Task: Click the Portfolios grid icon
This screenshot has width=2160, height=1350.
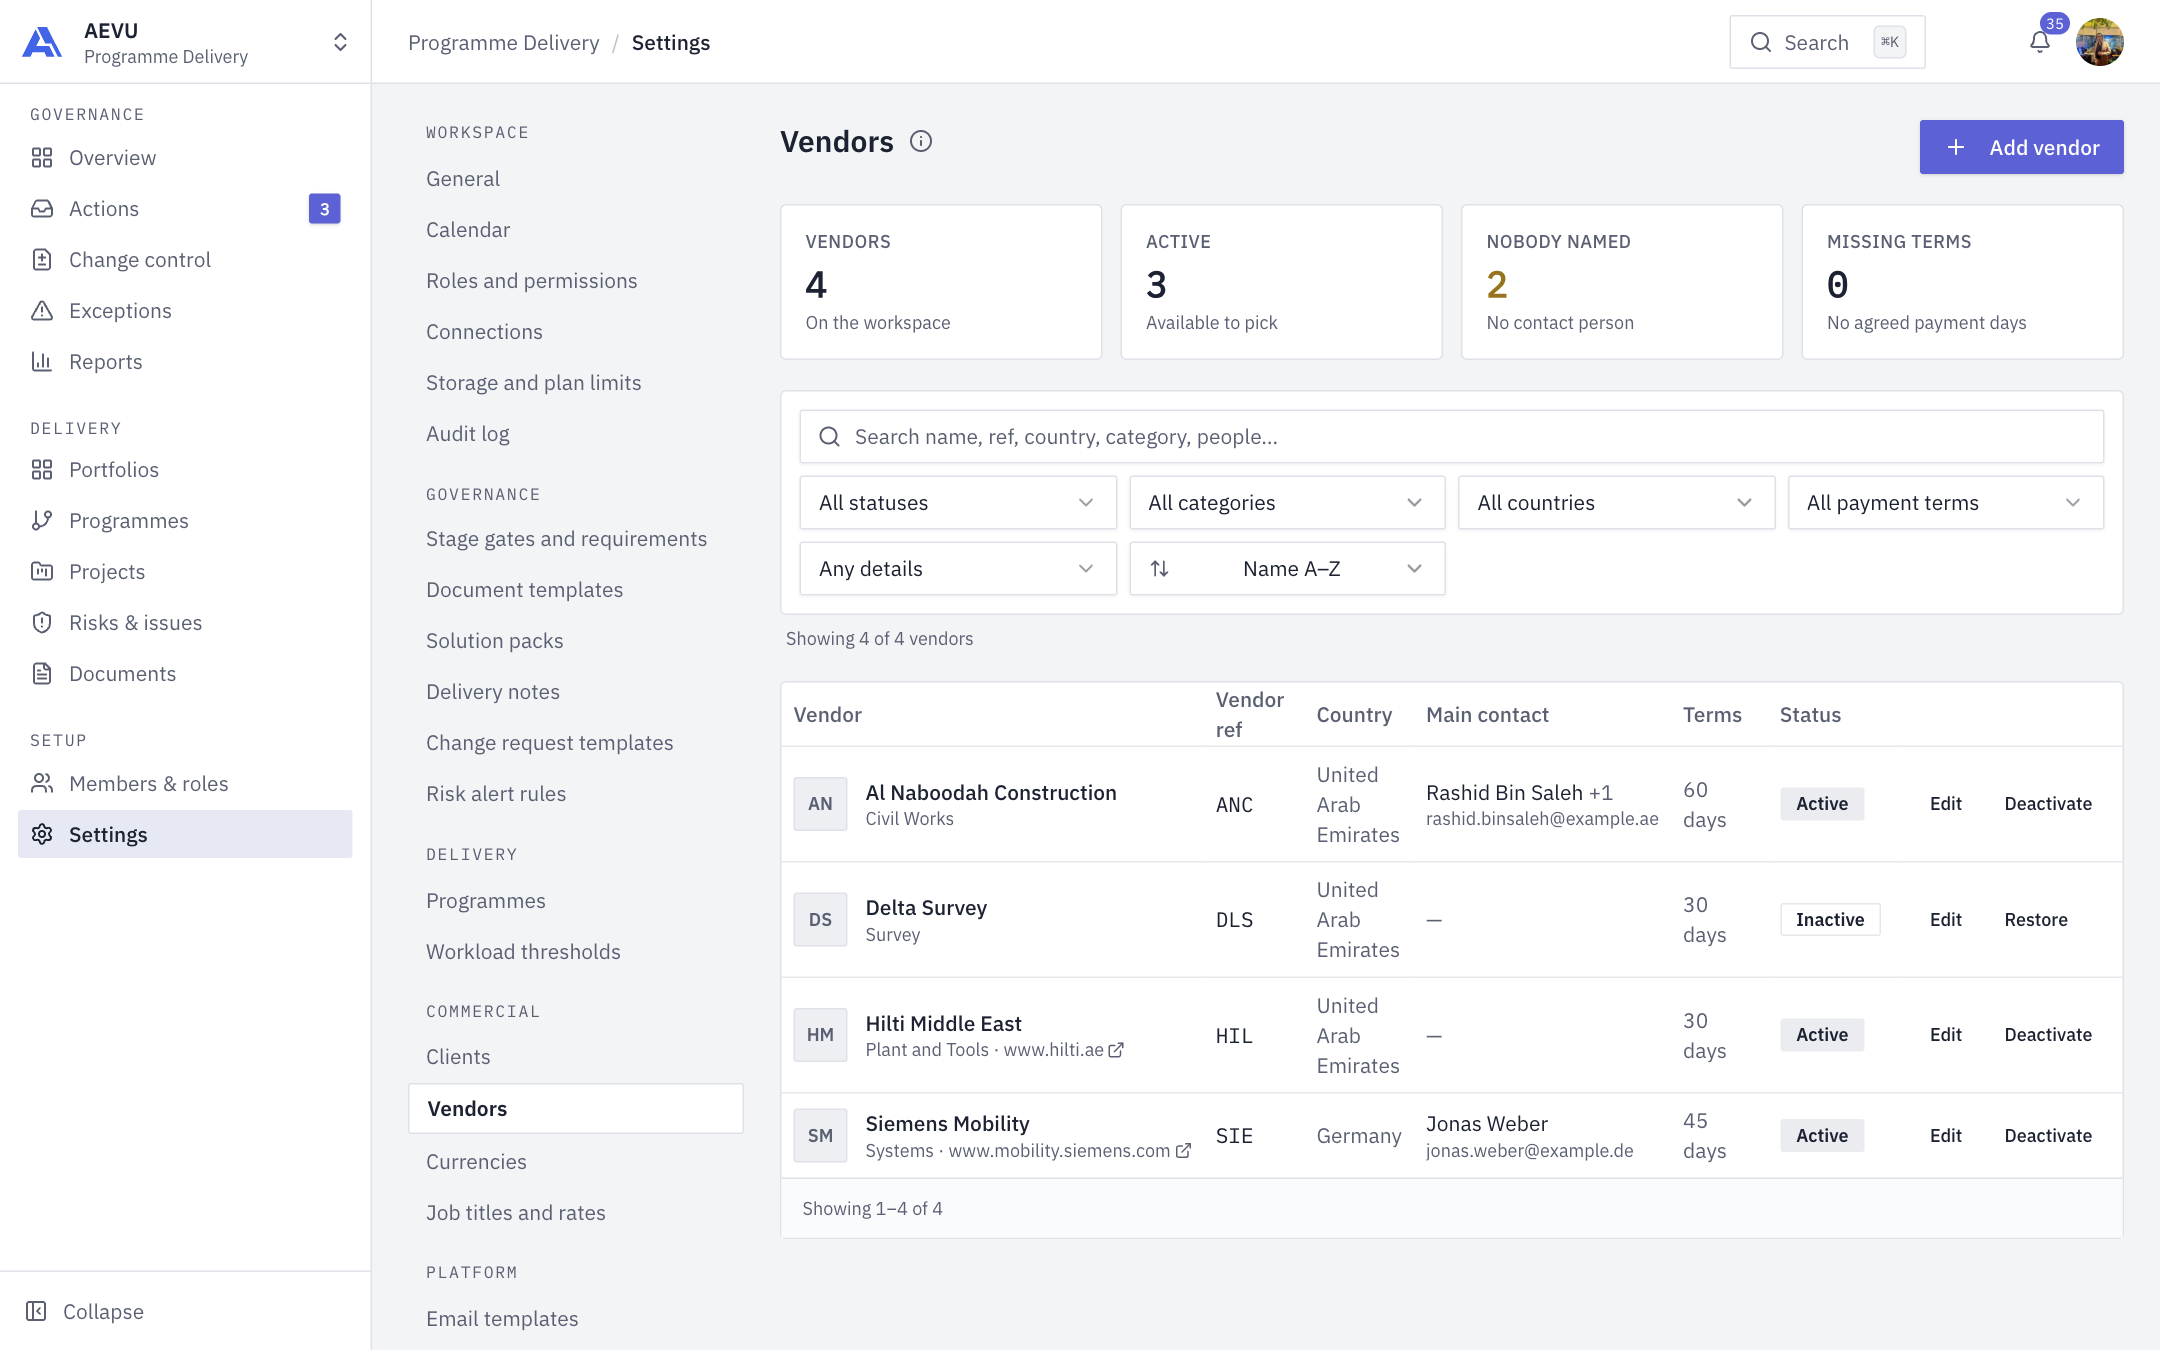Action: pyautogui.click(x=42, y=470)
